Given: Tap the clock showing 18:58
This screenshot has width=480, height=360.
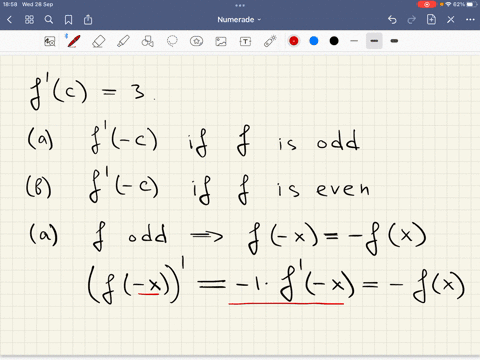Looking at the screenshot, I should click(x=10, y=4).
